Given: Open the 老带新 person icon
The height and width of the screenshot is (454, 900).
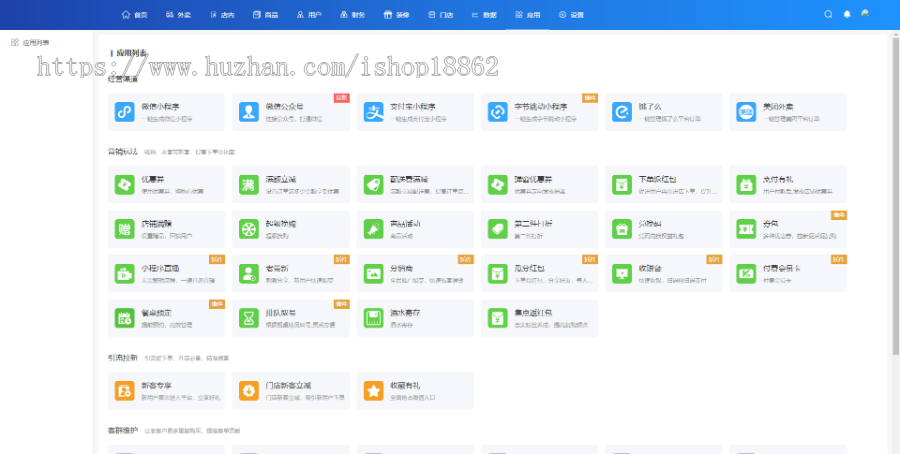Looking at the screenshot, I should coord(249,274).
